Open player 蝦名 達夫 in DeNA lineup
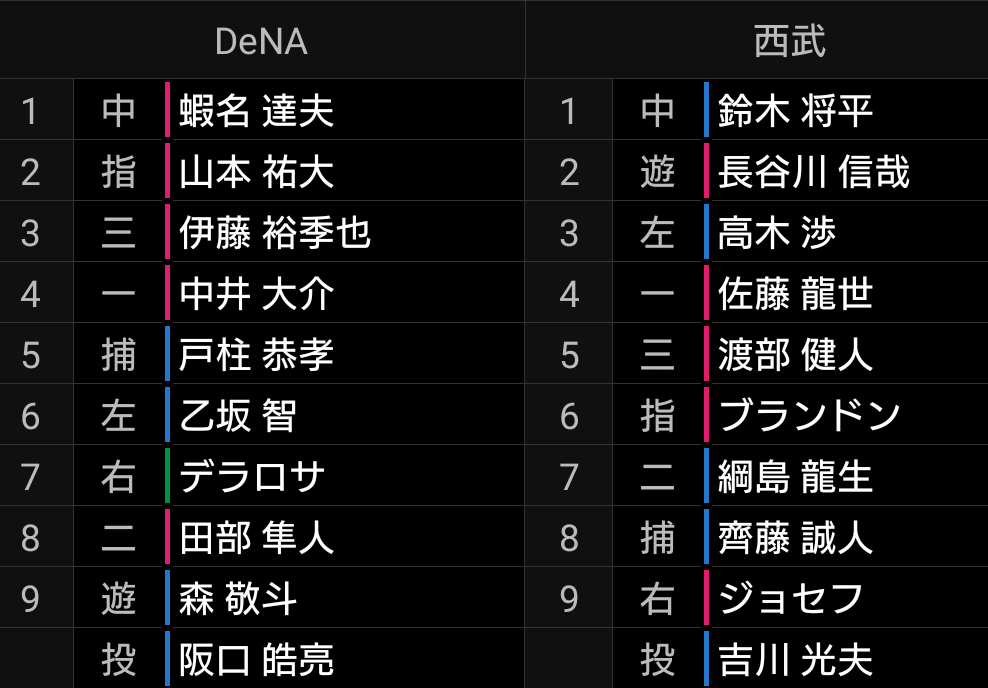Screen dimensions: 988x688 click(x=256, y=110)
